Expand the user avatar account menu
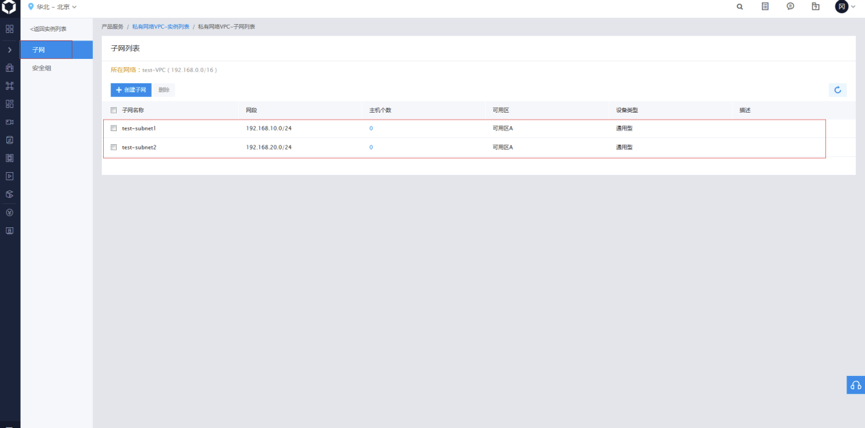This screenshot has height=428, width=865. tap(845, 7)
